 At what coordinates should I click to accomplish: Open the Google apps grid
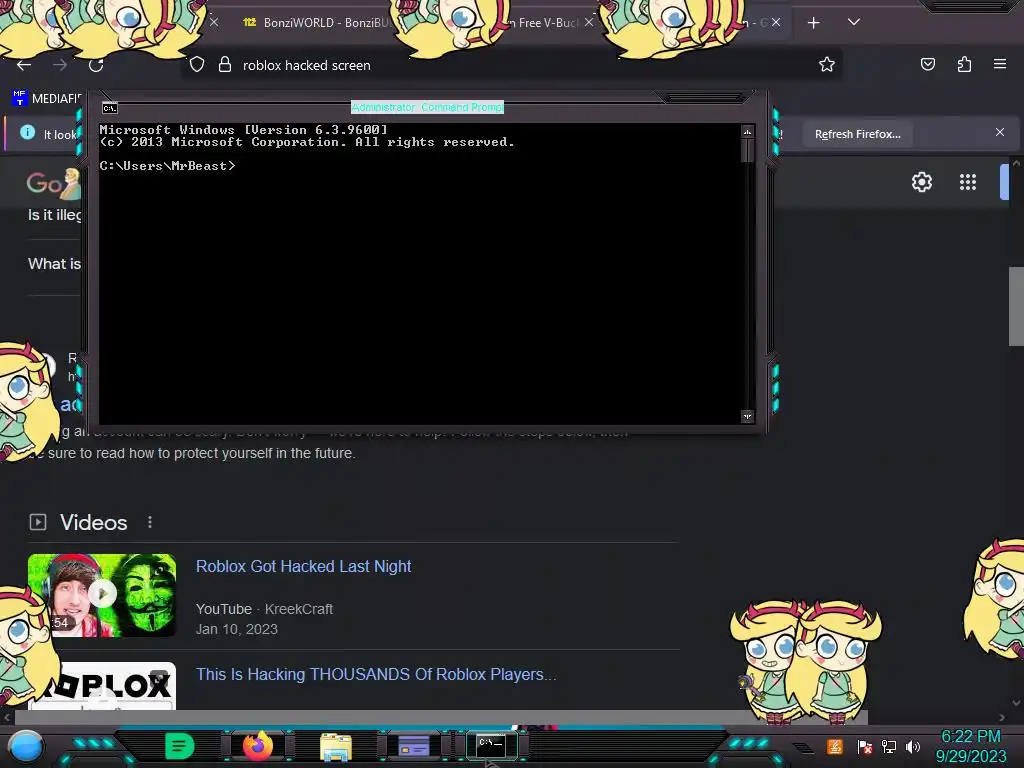968,182
